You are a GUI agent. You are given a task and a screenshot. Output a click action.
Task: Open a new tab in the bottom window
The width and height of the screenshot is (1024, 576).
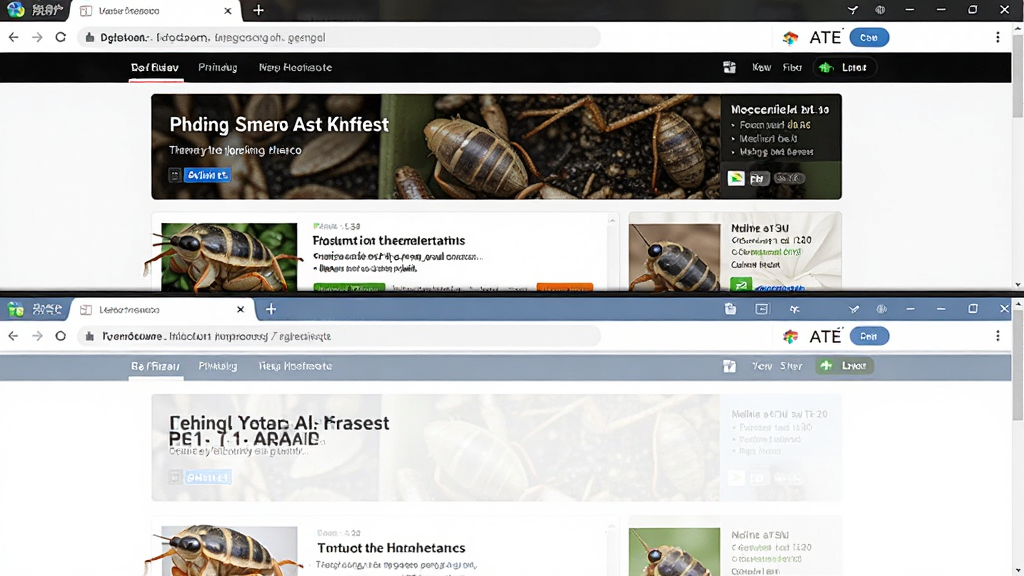271,309
